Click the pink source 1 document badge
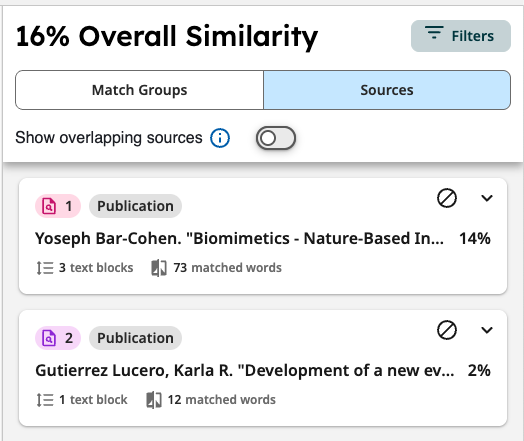Viewport: 524px width, 441px height. point(58,206)
